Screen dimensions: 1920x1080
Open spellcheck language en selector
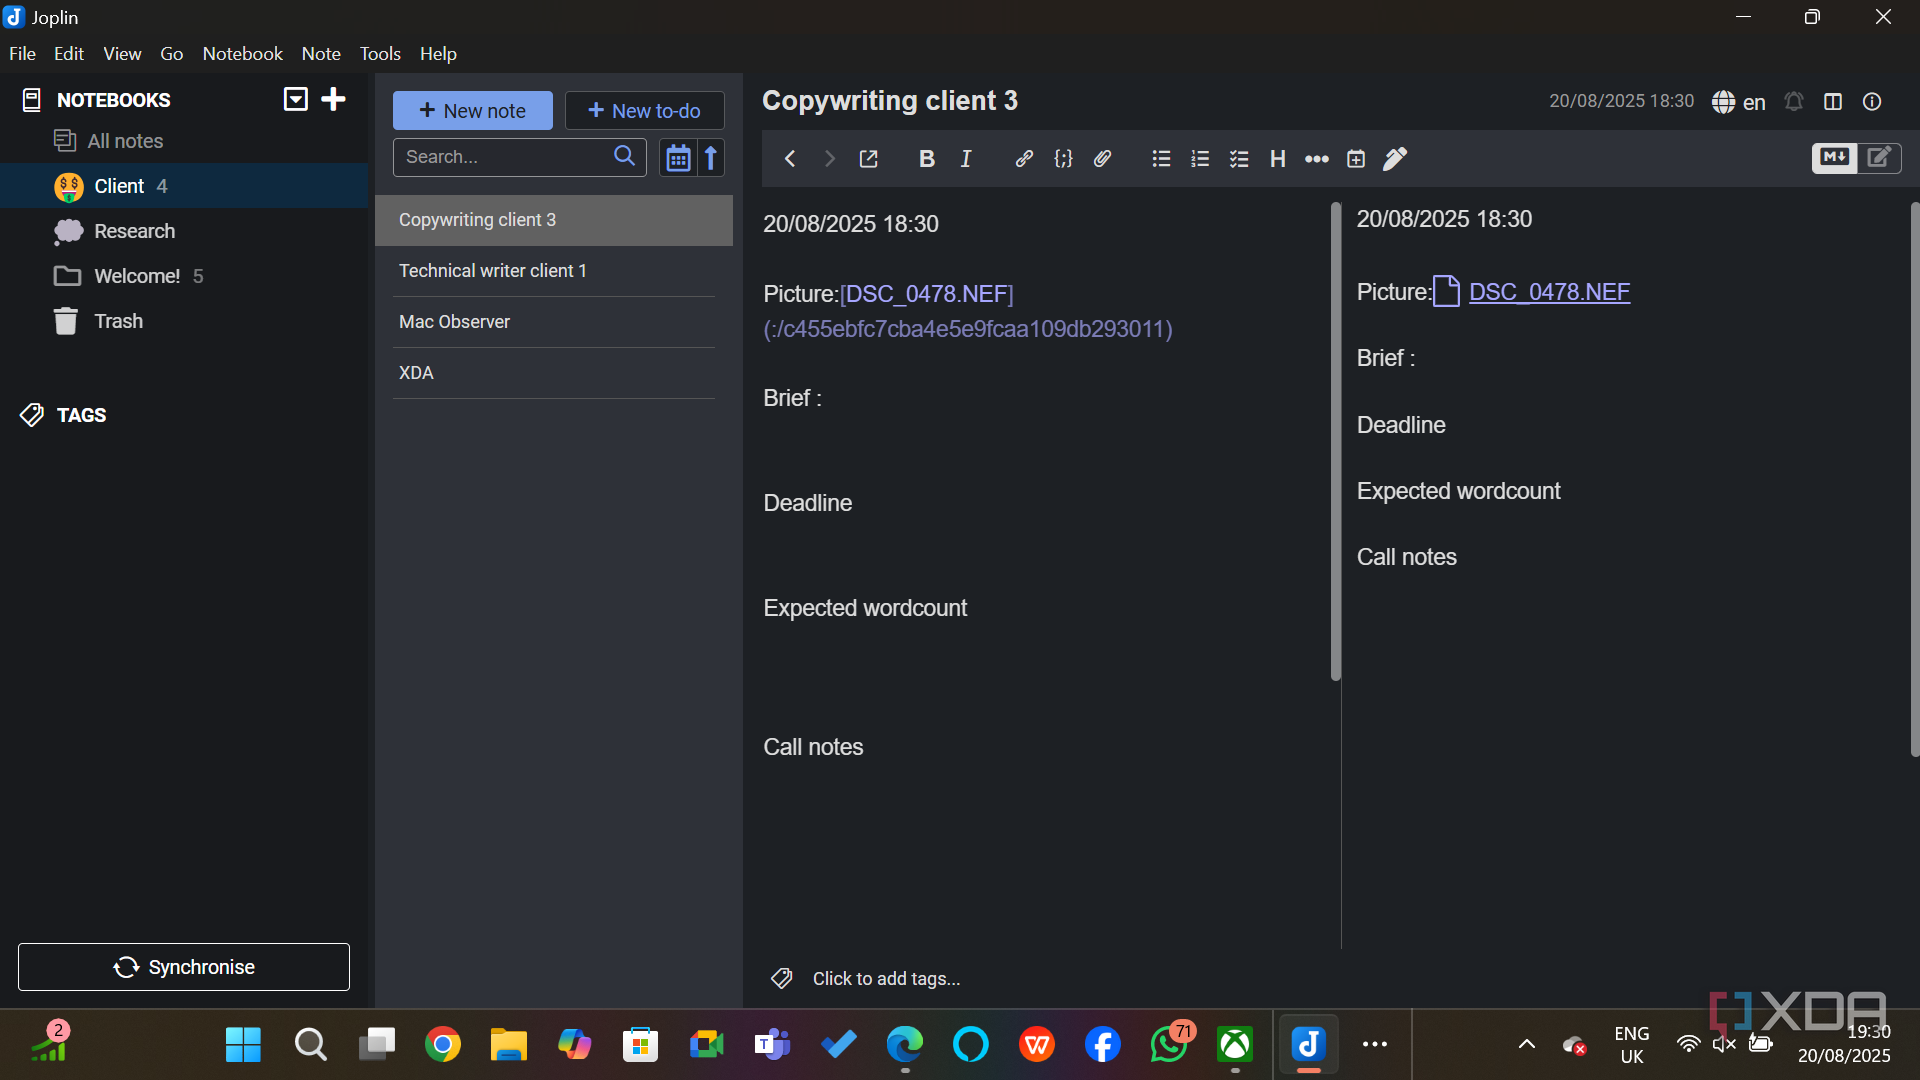(1738, 102)
